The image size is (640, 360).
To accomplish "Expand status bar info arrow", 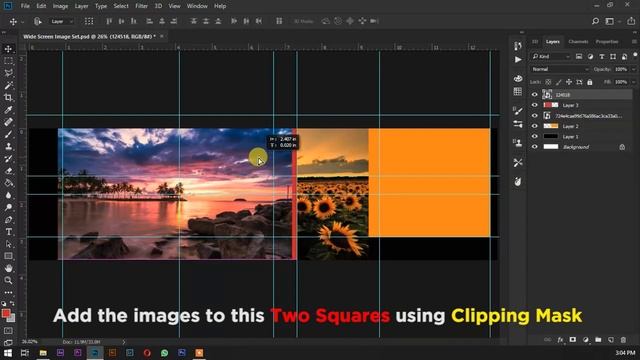I will tap(124, 342).
